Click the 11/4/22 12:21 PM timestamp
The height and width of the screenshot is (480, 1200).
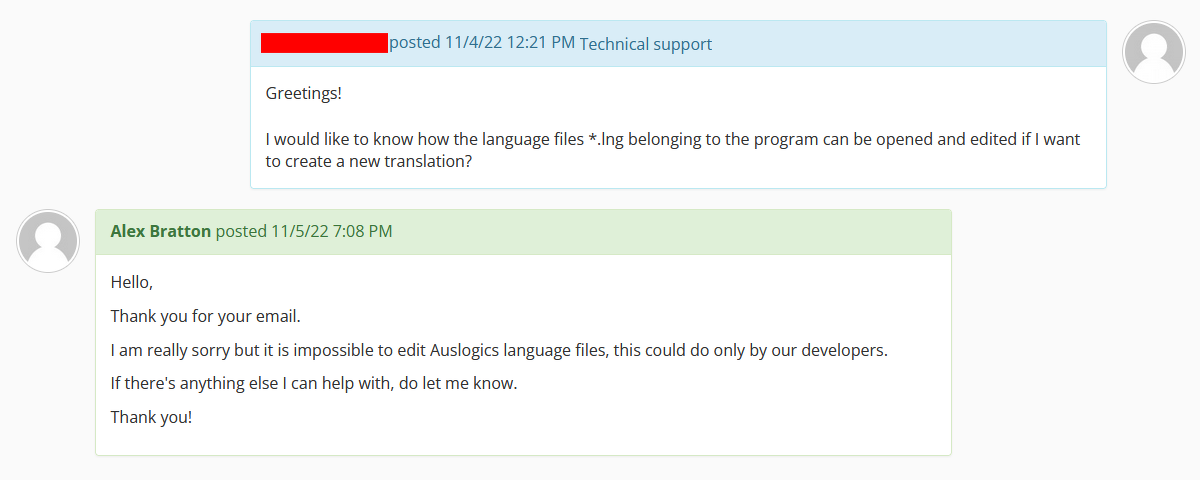coord(509,43)
